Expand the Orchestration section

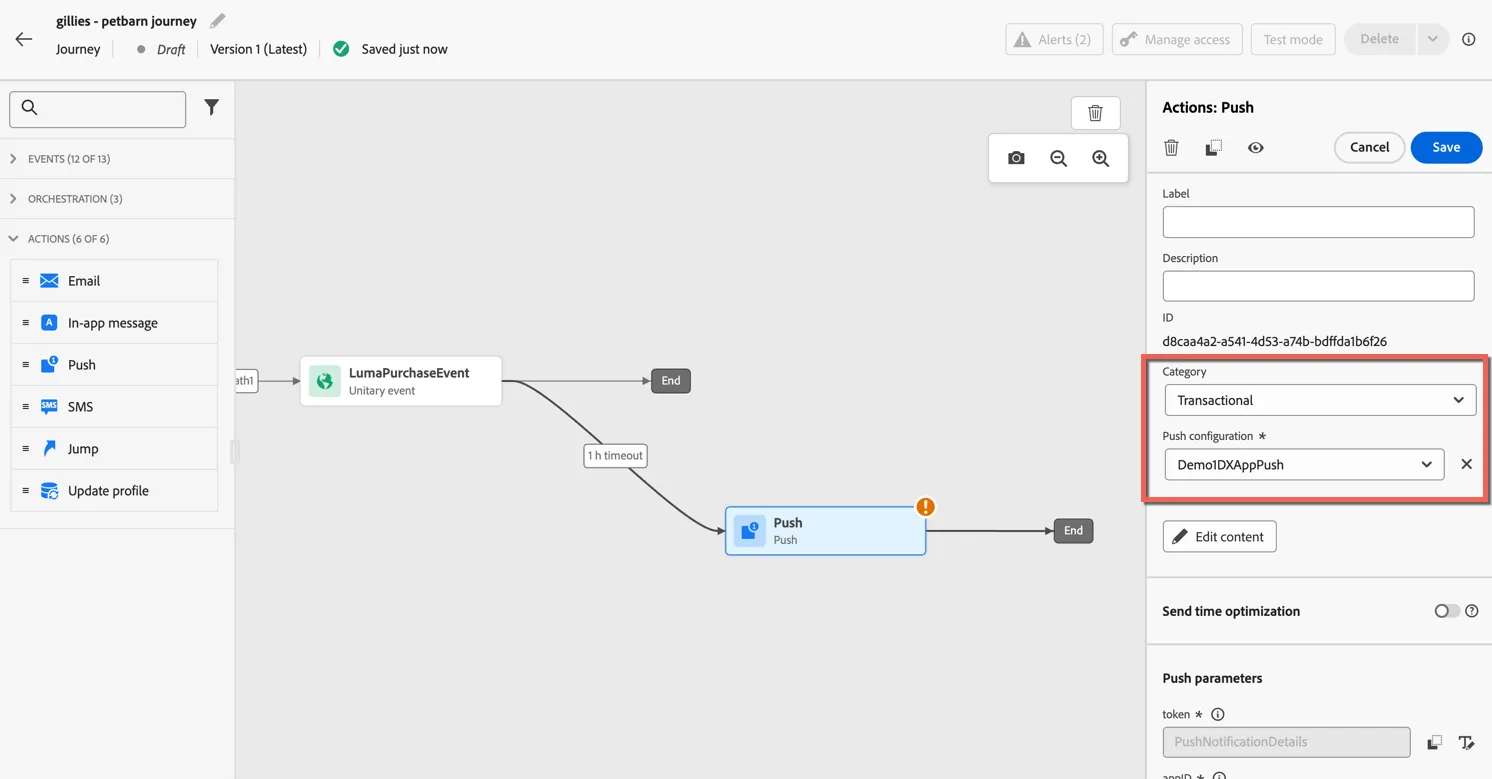(x=117, y=199)
